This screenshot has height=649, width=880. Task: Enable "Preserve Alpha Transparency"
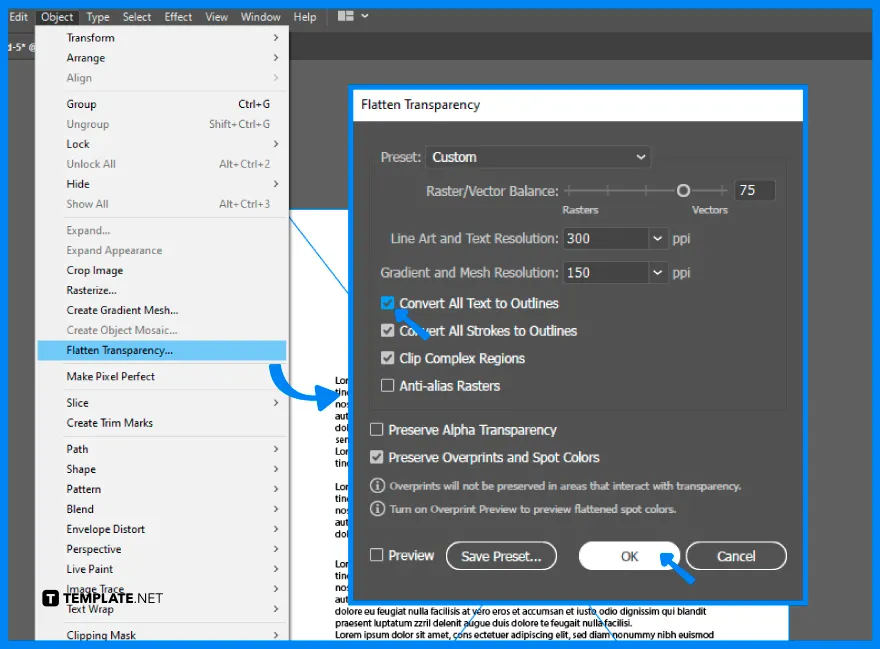tap(376, 430)
